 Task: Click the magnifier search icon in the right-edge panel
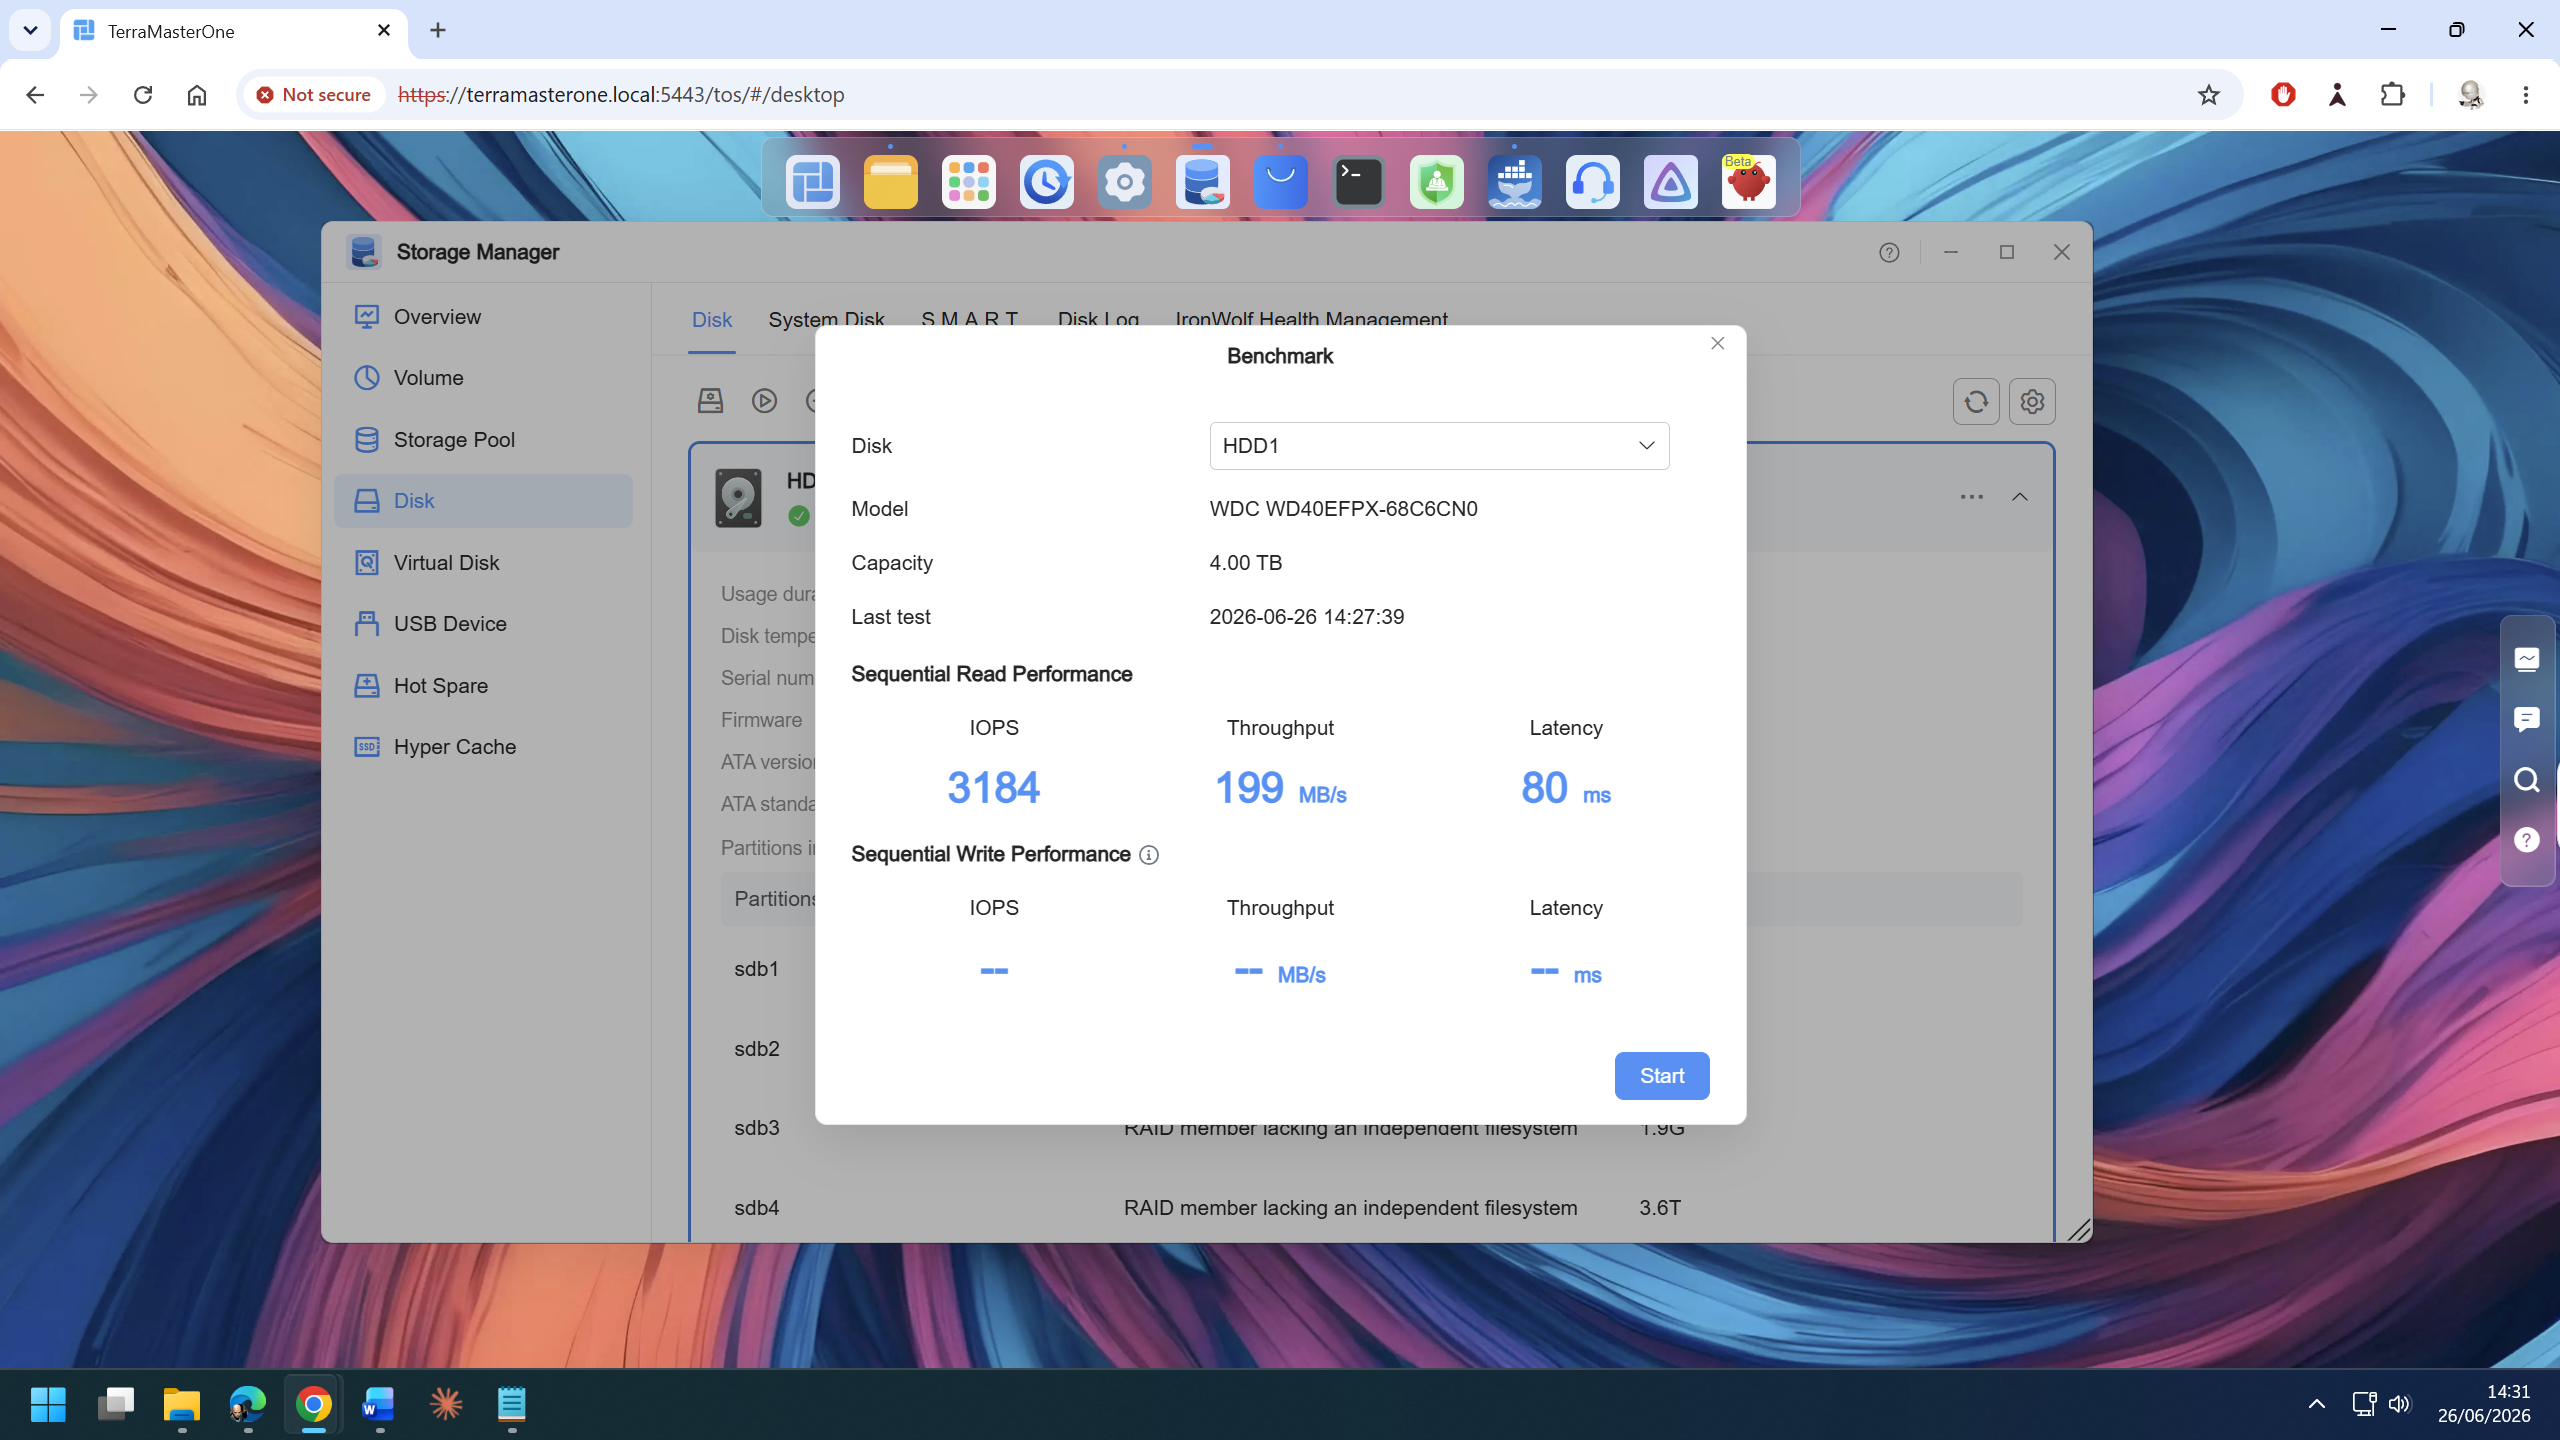[2527, 780]
